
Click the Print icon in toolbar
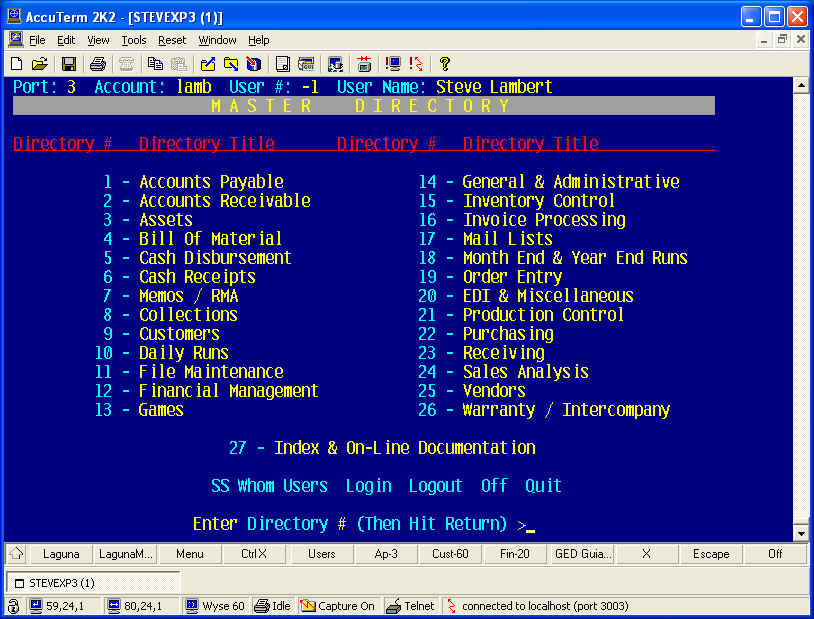coord(97,64)
